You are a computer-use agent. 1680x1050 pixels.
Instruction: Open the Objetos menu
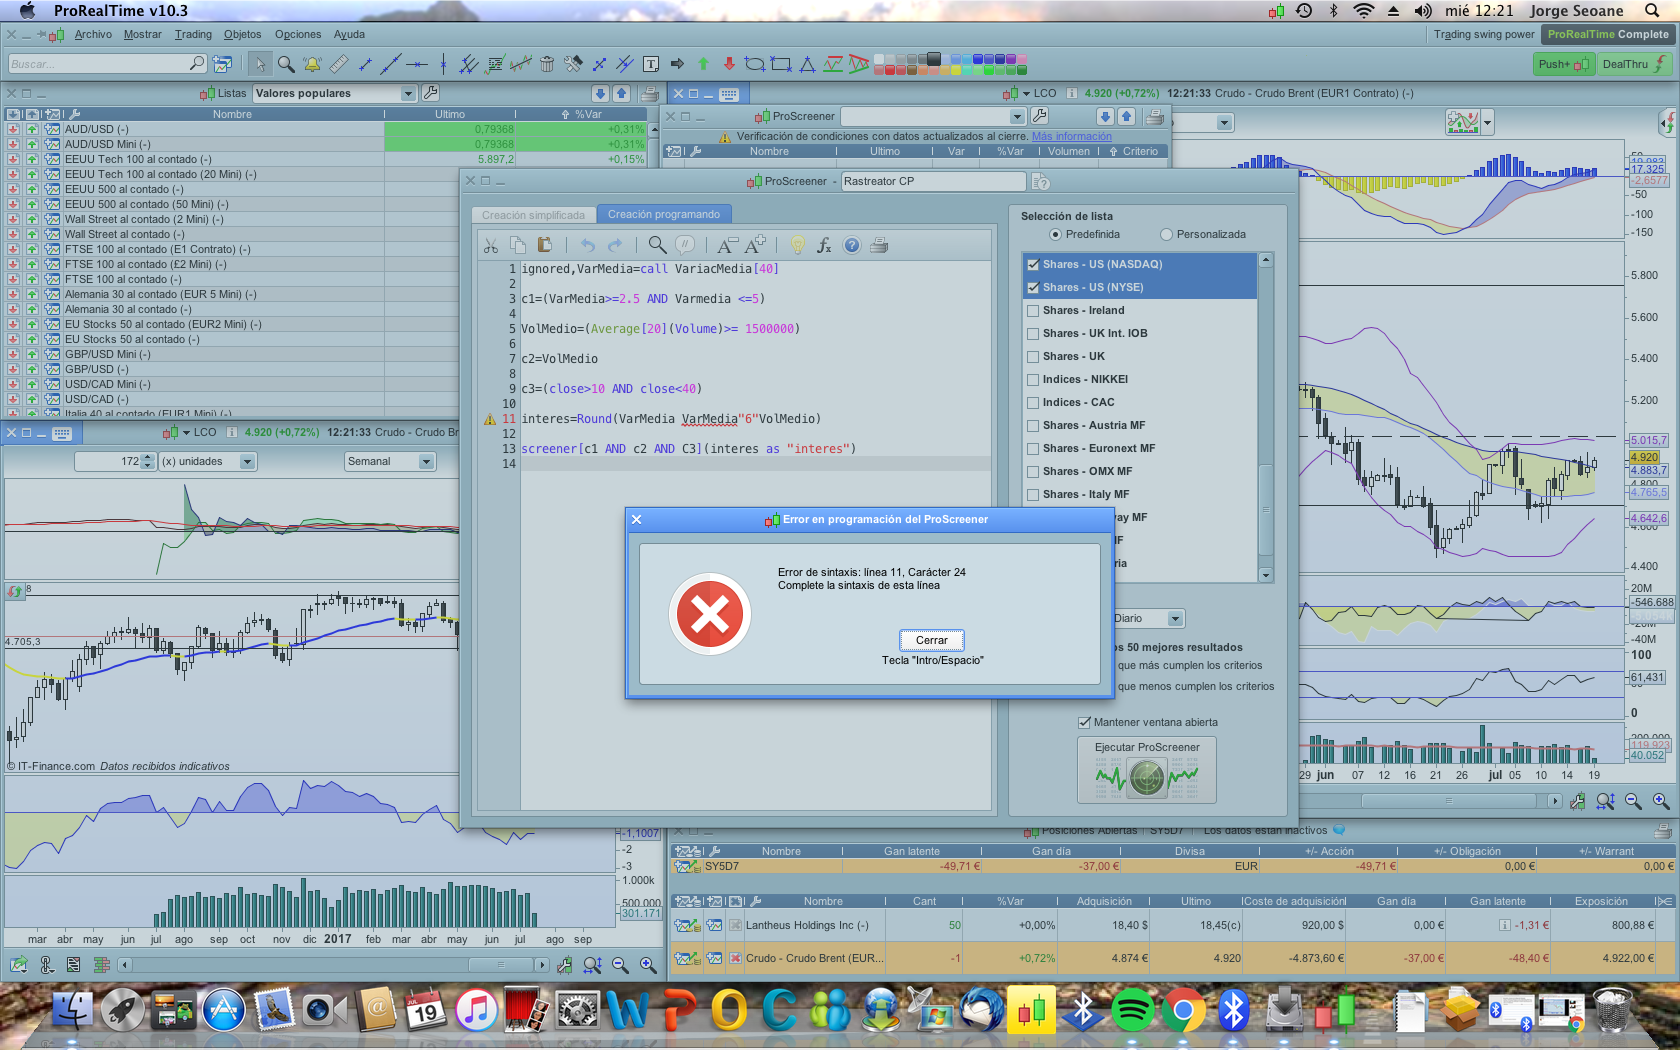[x=243, y=34]
